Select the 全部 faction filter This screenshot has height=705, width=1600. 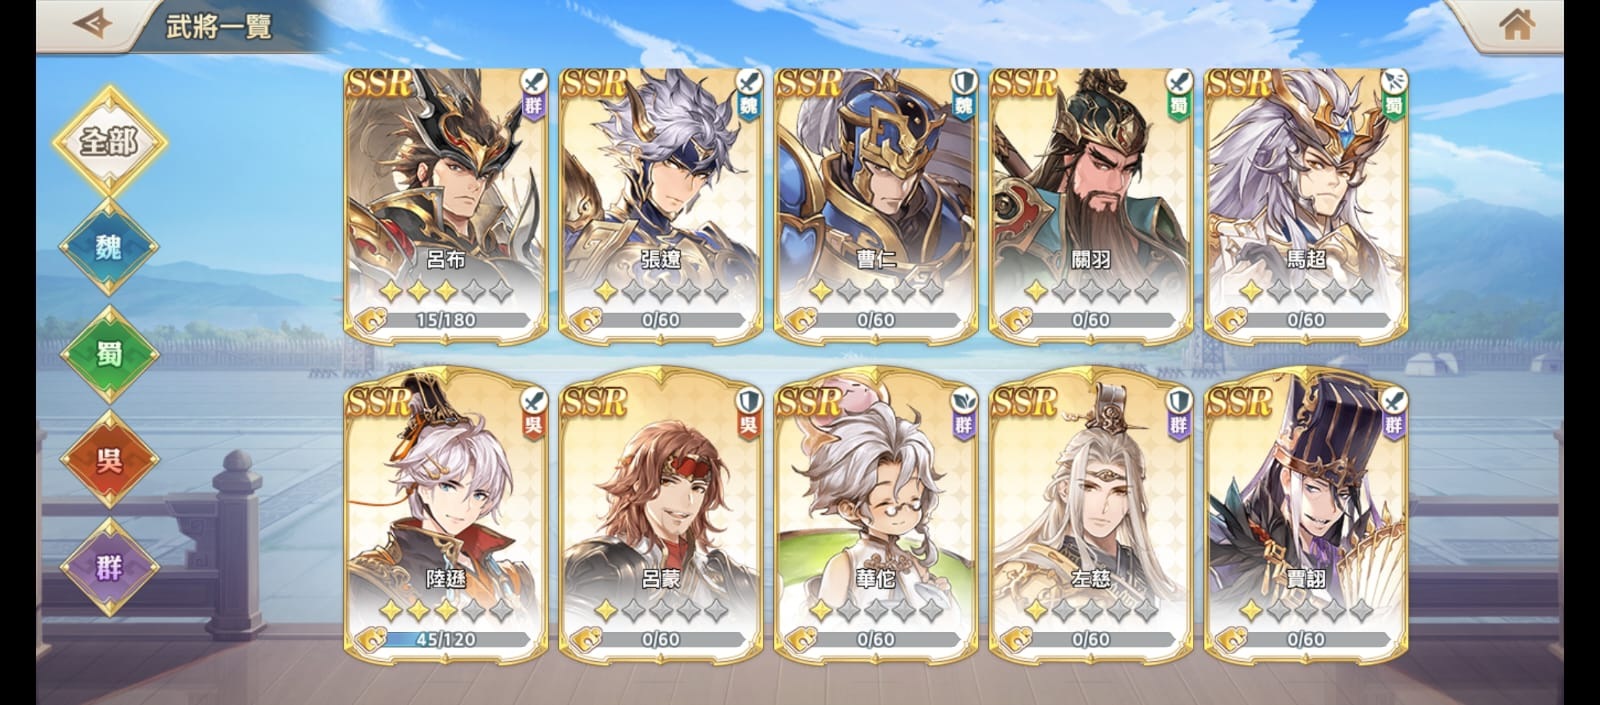[109, 141]
